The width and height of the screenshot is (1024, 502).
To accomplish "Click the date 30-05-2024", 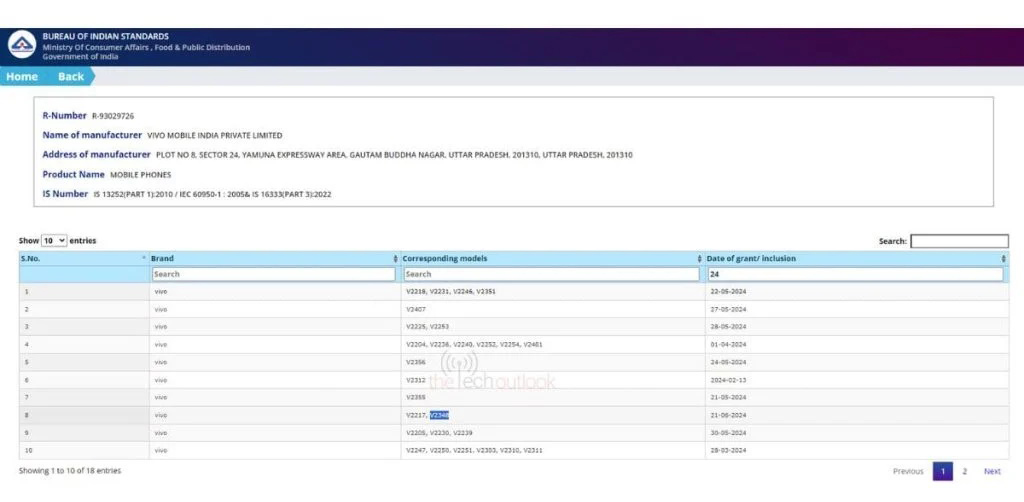I will tap(728, 433).
